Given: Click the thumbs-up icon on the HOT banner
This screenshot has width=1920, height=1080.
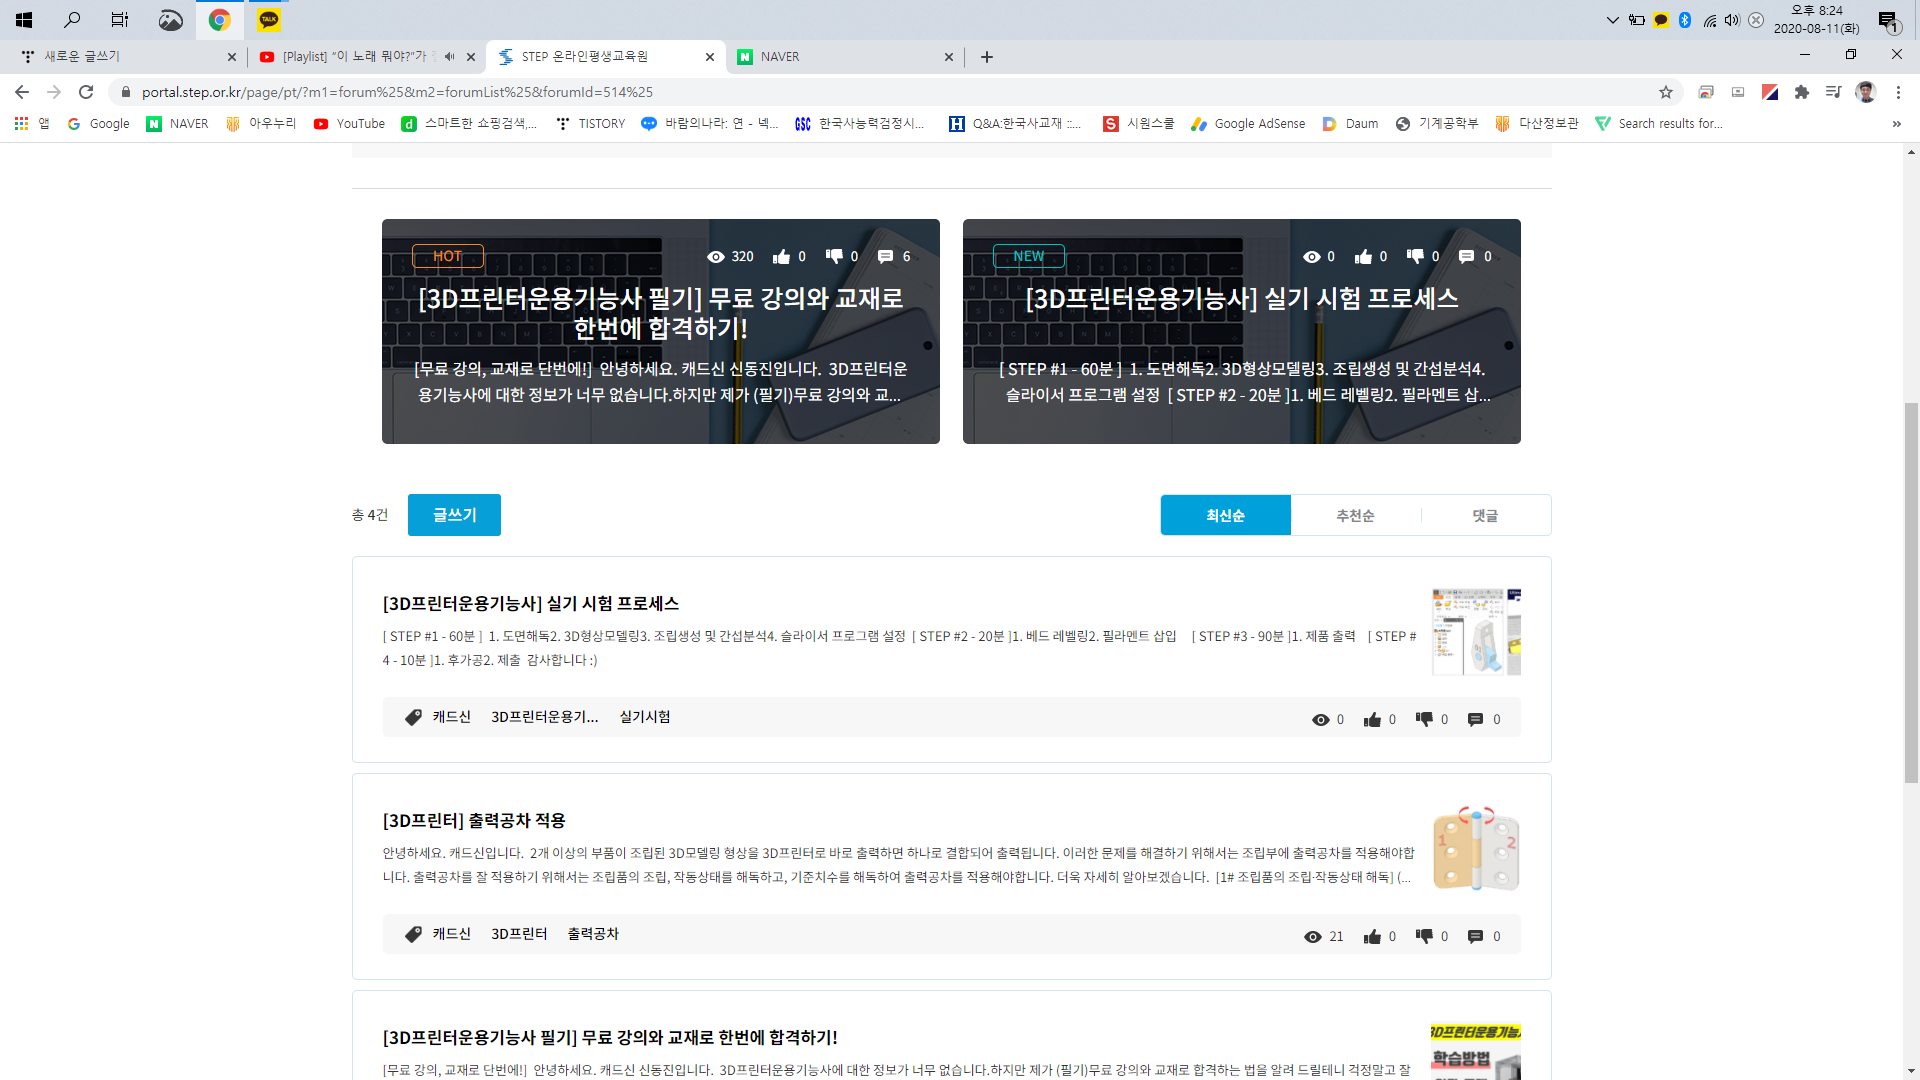Looking at the screenshot, I should pyautogui.click(x=781, y=257).
